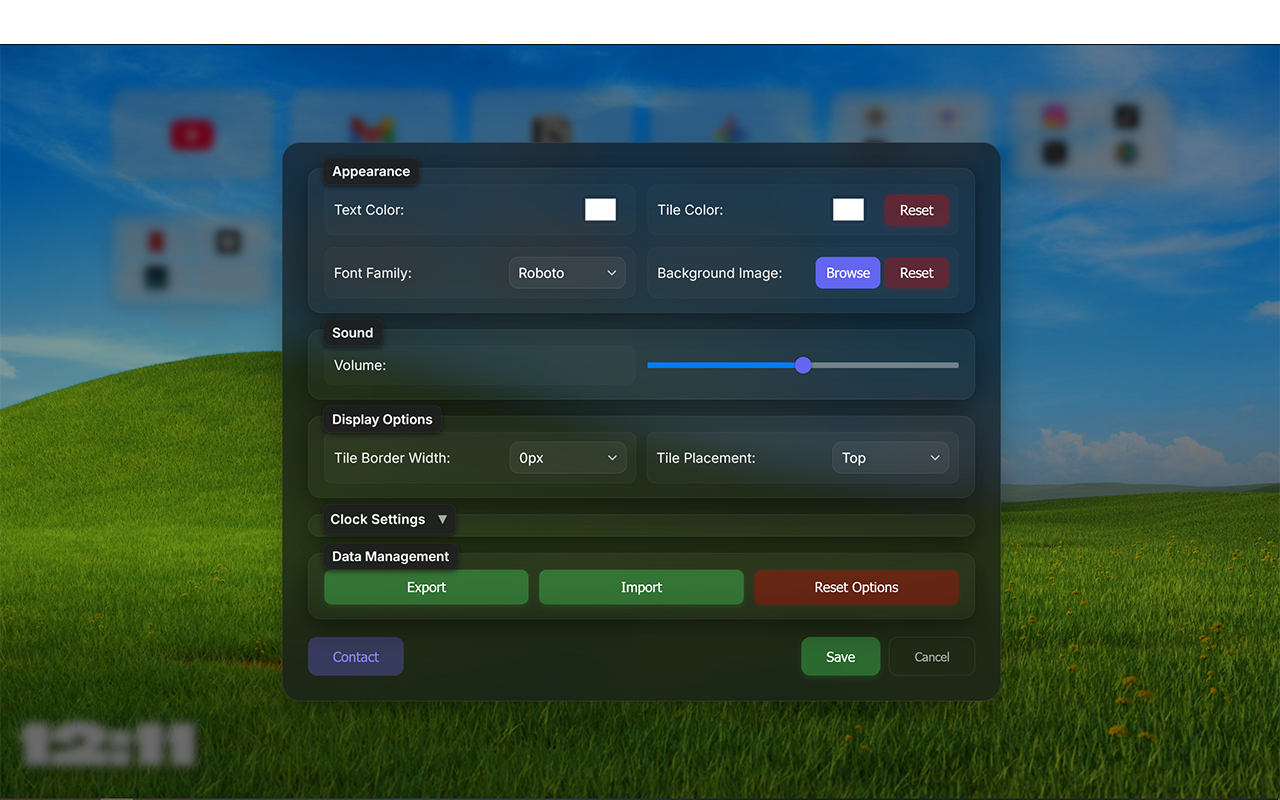Click the red Reset Options button
The width and height of the screenshot is (1280, 800).
pyautogui.click(x=856, y=587)
